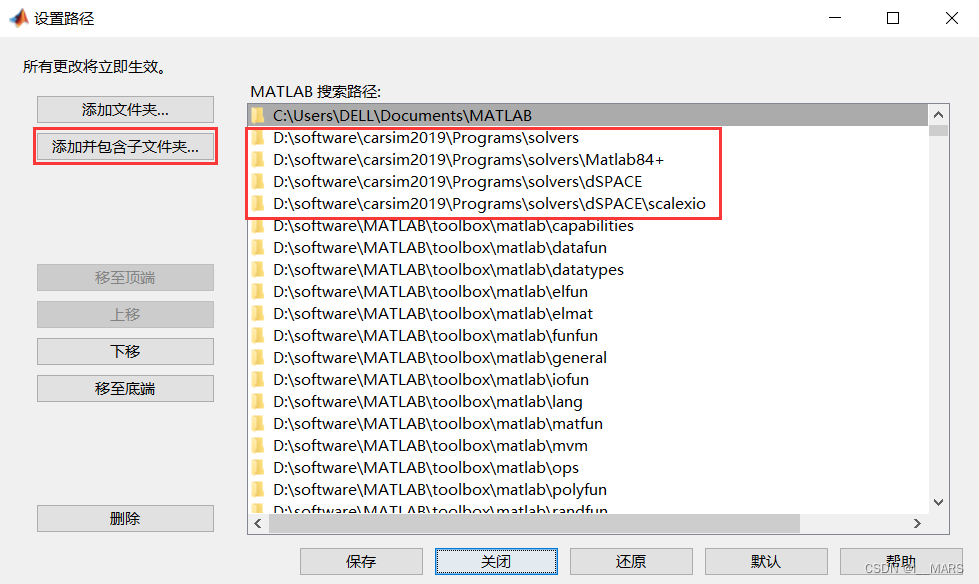Click folder icon of Documents\MATLAB row
This screenshot has height=584, width=979.
tap(258, 116)
